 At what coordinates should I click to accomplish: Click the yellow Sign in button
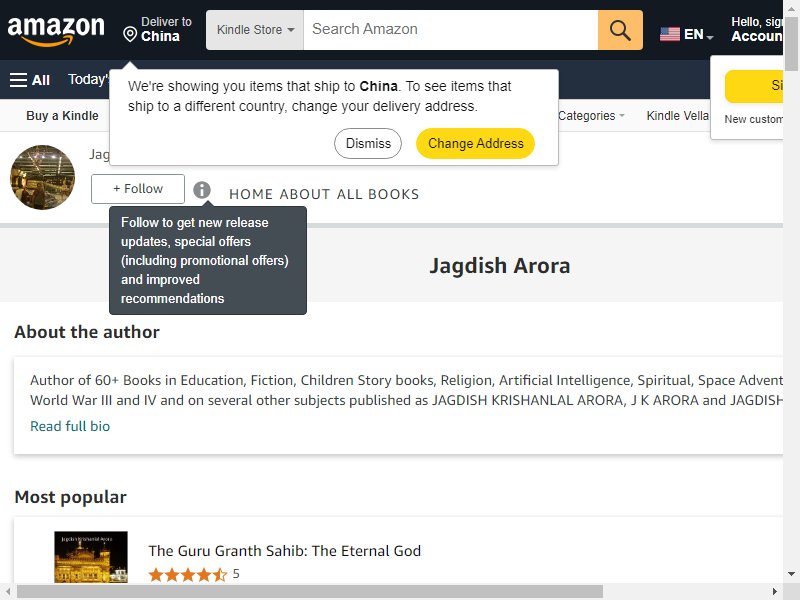754,86
